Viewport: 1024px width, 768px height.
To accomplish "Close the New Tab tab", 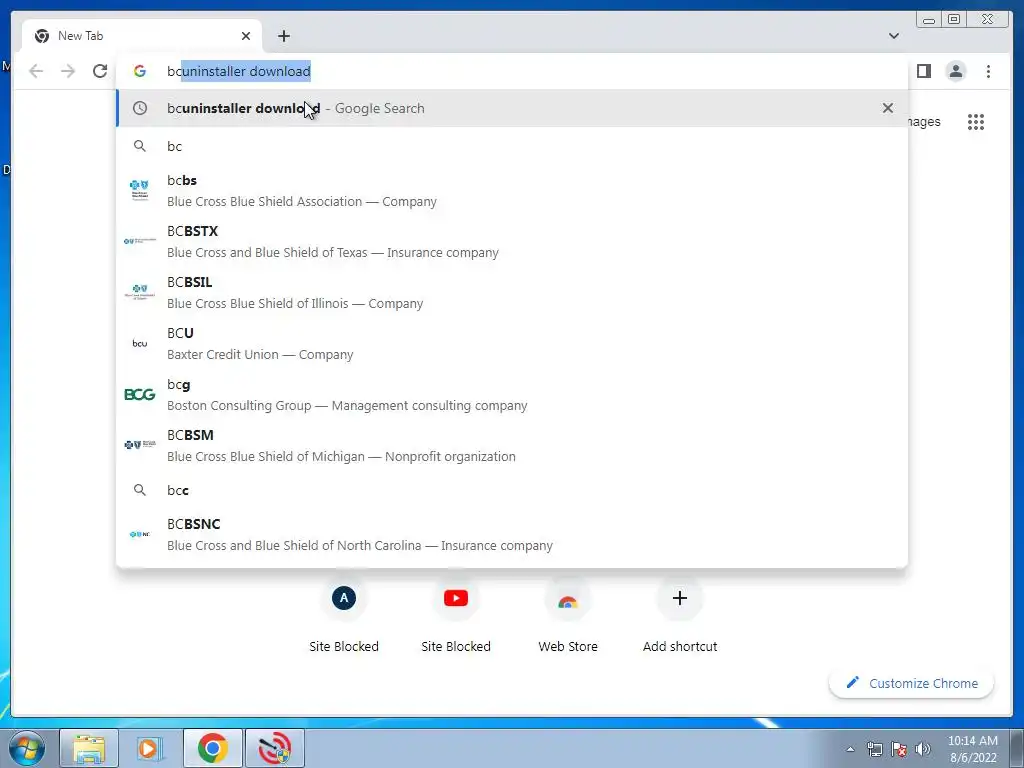I will click(246, 36).
